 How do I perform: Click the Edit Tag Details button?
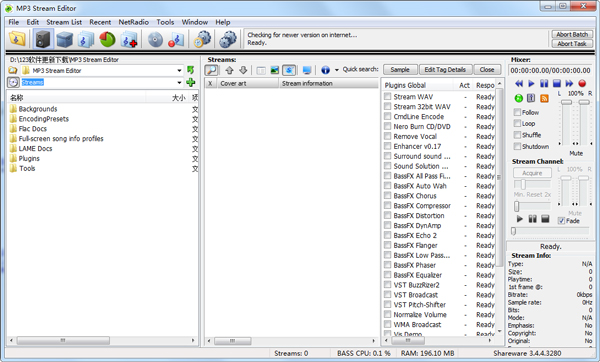[445, 70]
